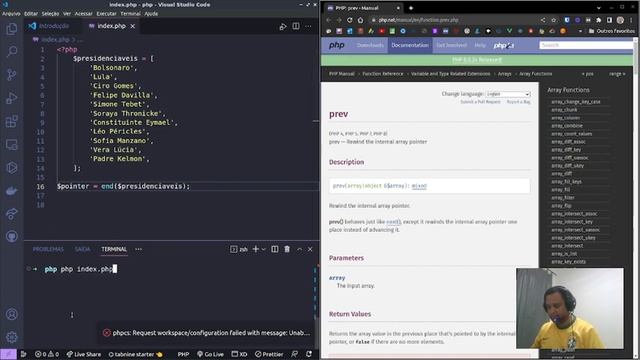Switch to the PROBLEMAS panel tab
Screen dimensions: 640x360
pos(48,249)
